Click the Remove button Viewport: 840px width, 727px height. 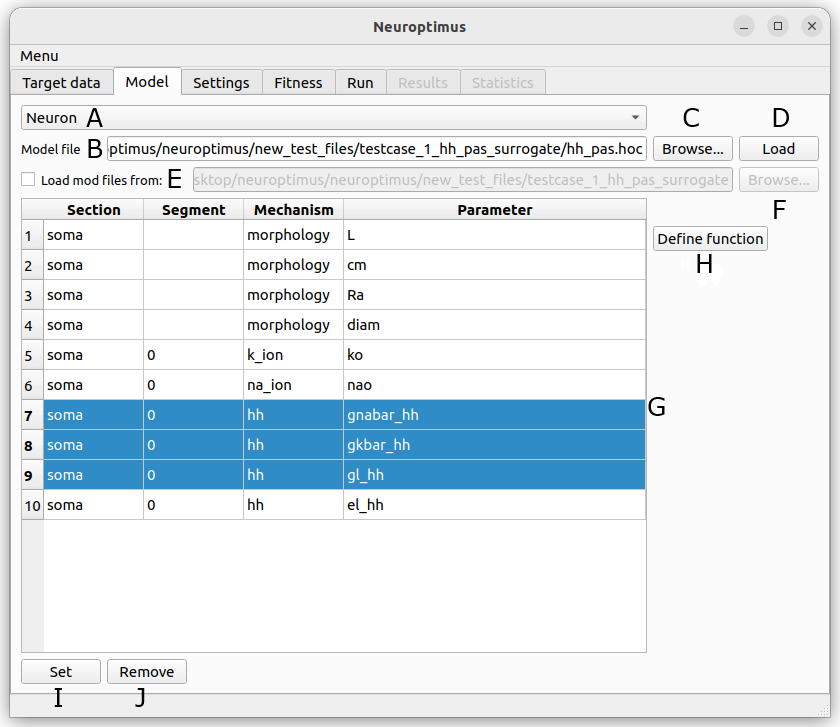147,672
